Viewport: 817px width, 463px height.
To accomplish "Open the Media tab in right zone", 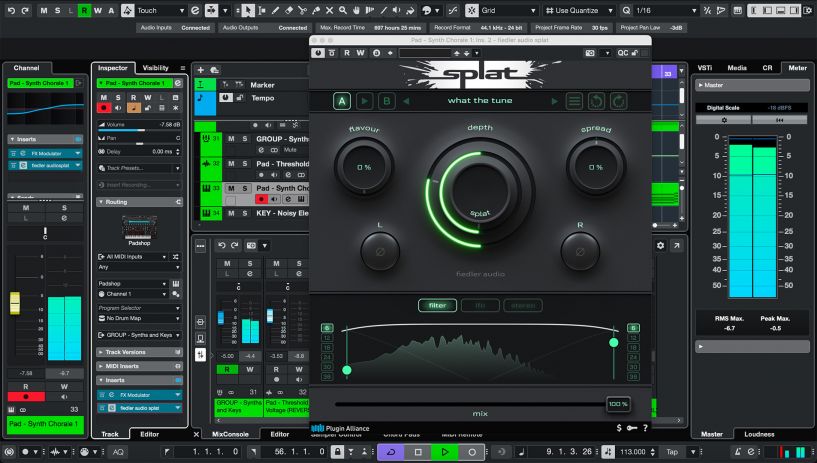I will pos(737,68).
